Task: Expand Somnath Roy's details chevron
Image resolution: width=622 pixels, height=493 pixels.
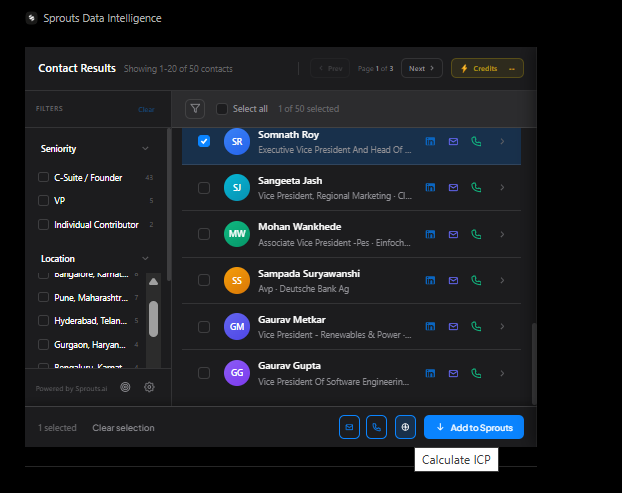Action: (502, 141)
